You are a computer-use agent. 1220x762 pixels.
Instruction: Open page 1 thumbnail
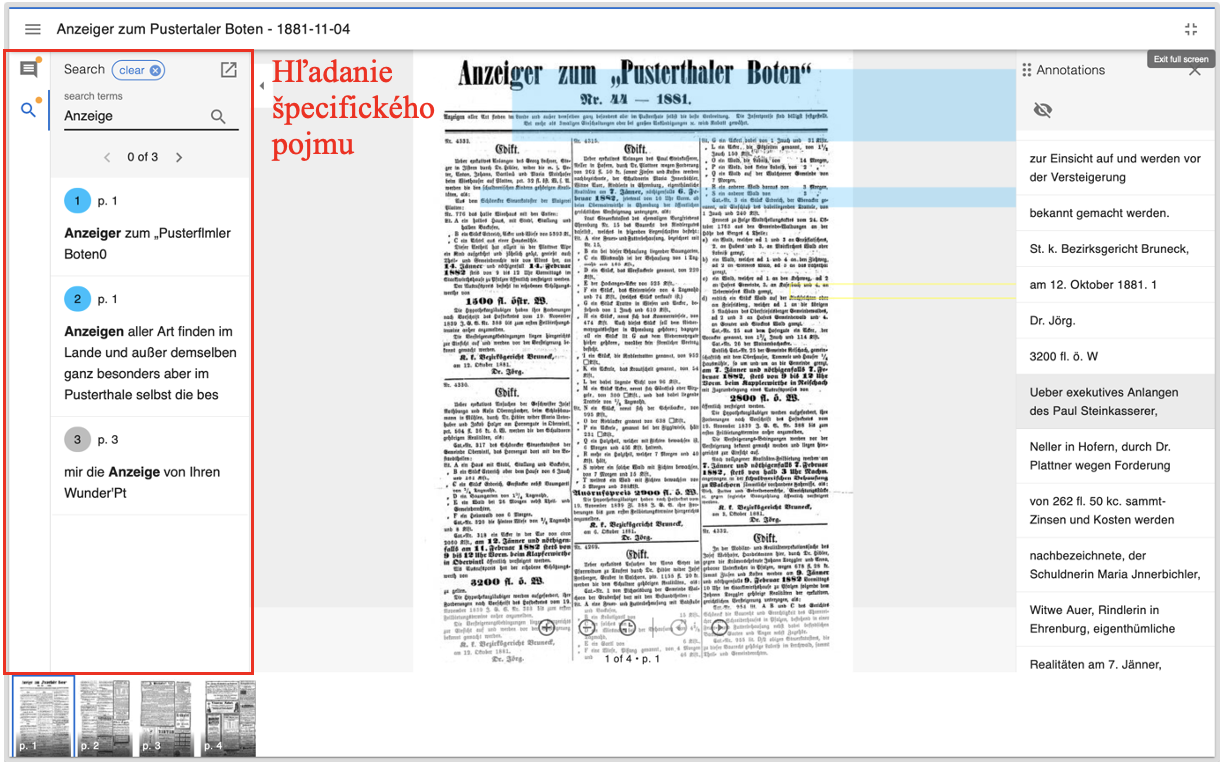[44, 717]
